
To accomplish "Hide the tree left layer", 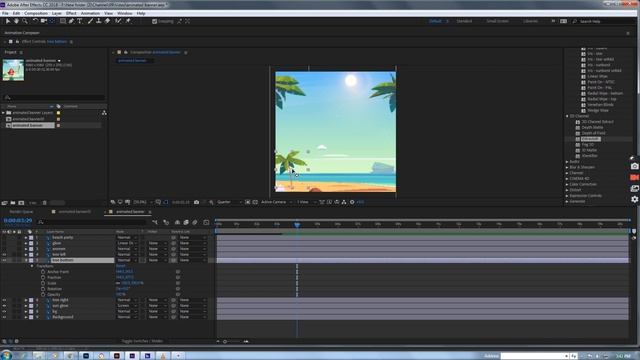I will (x=4, y=254).
